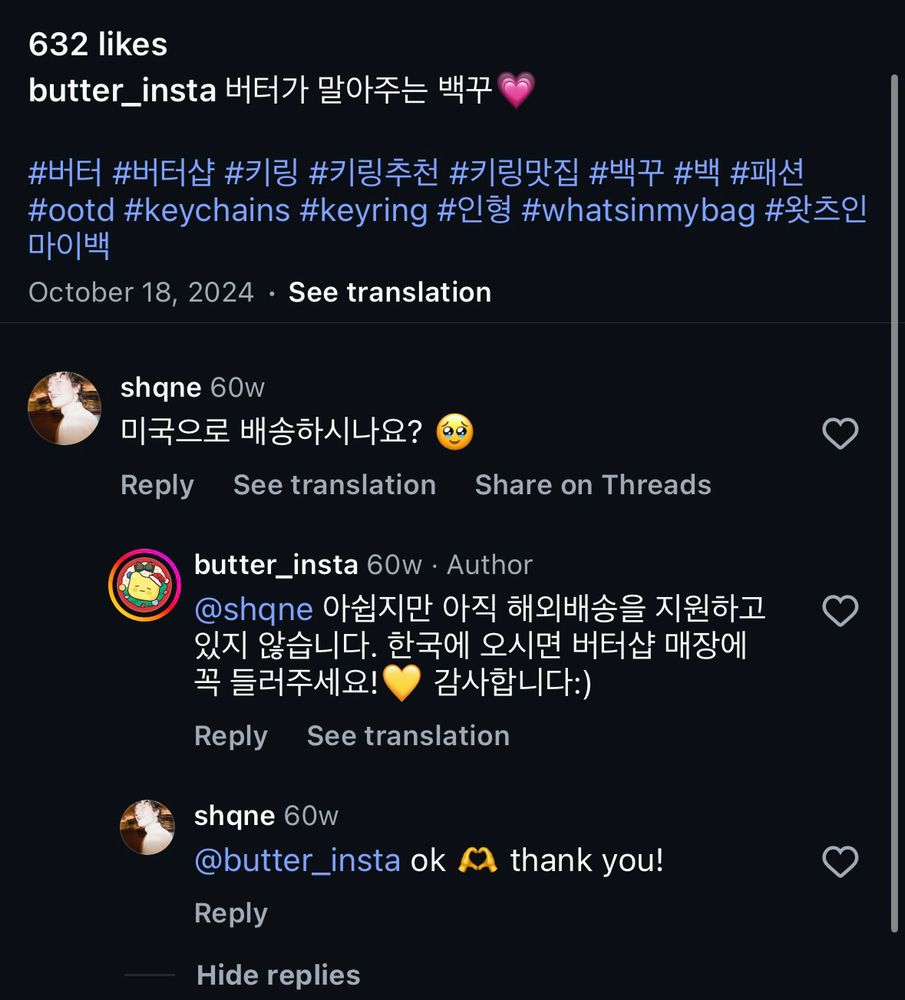905x1000 pixels.
Task: Like butter_insta's author reply comment
Action: [840, 611]
